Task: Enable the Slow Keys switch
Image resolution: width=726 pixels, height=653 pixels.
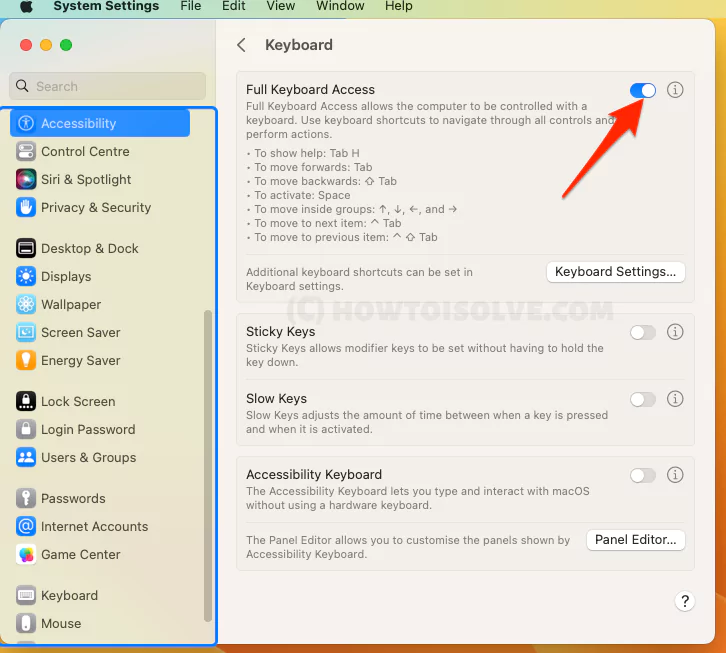Action: coord(643,399)
